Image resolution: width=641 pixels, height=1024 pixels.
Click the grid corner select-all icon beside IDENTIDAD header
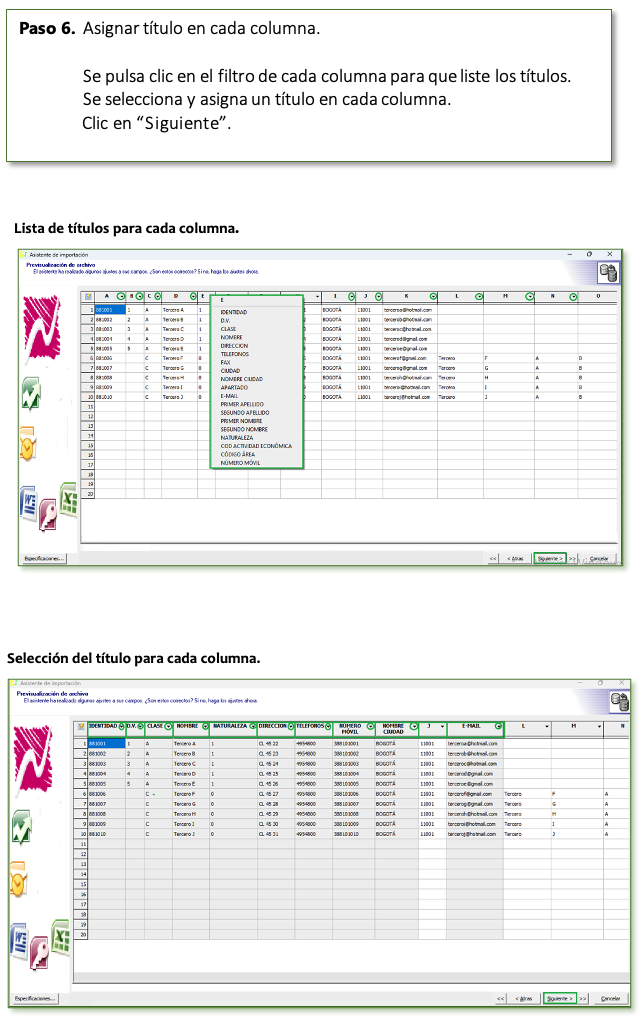[x=81, y=727]
